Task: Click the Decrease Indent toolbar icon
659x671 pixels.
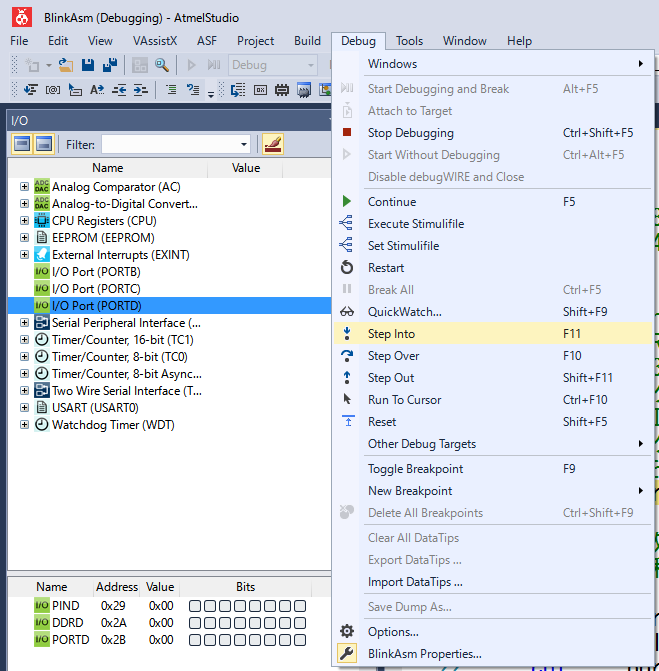Action: [119, 90]
